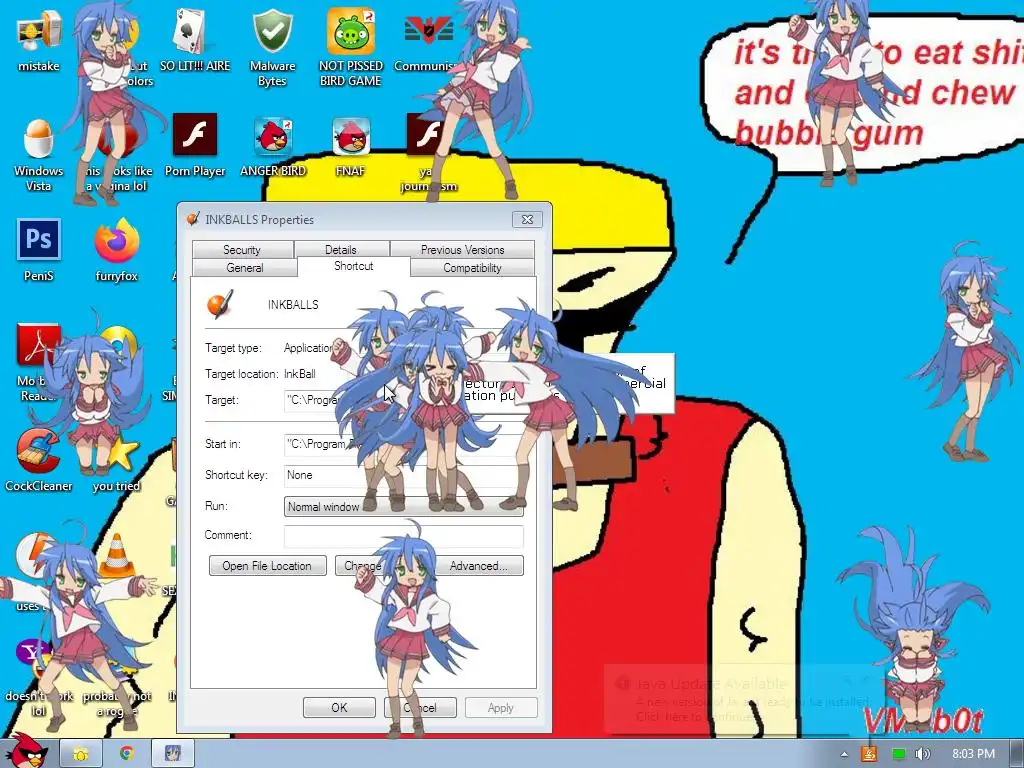Select the VLC traffic cone desktop icon
The image size is (1024, 768).
tap(118, 555)
